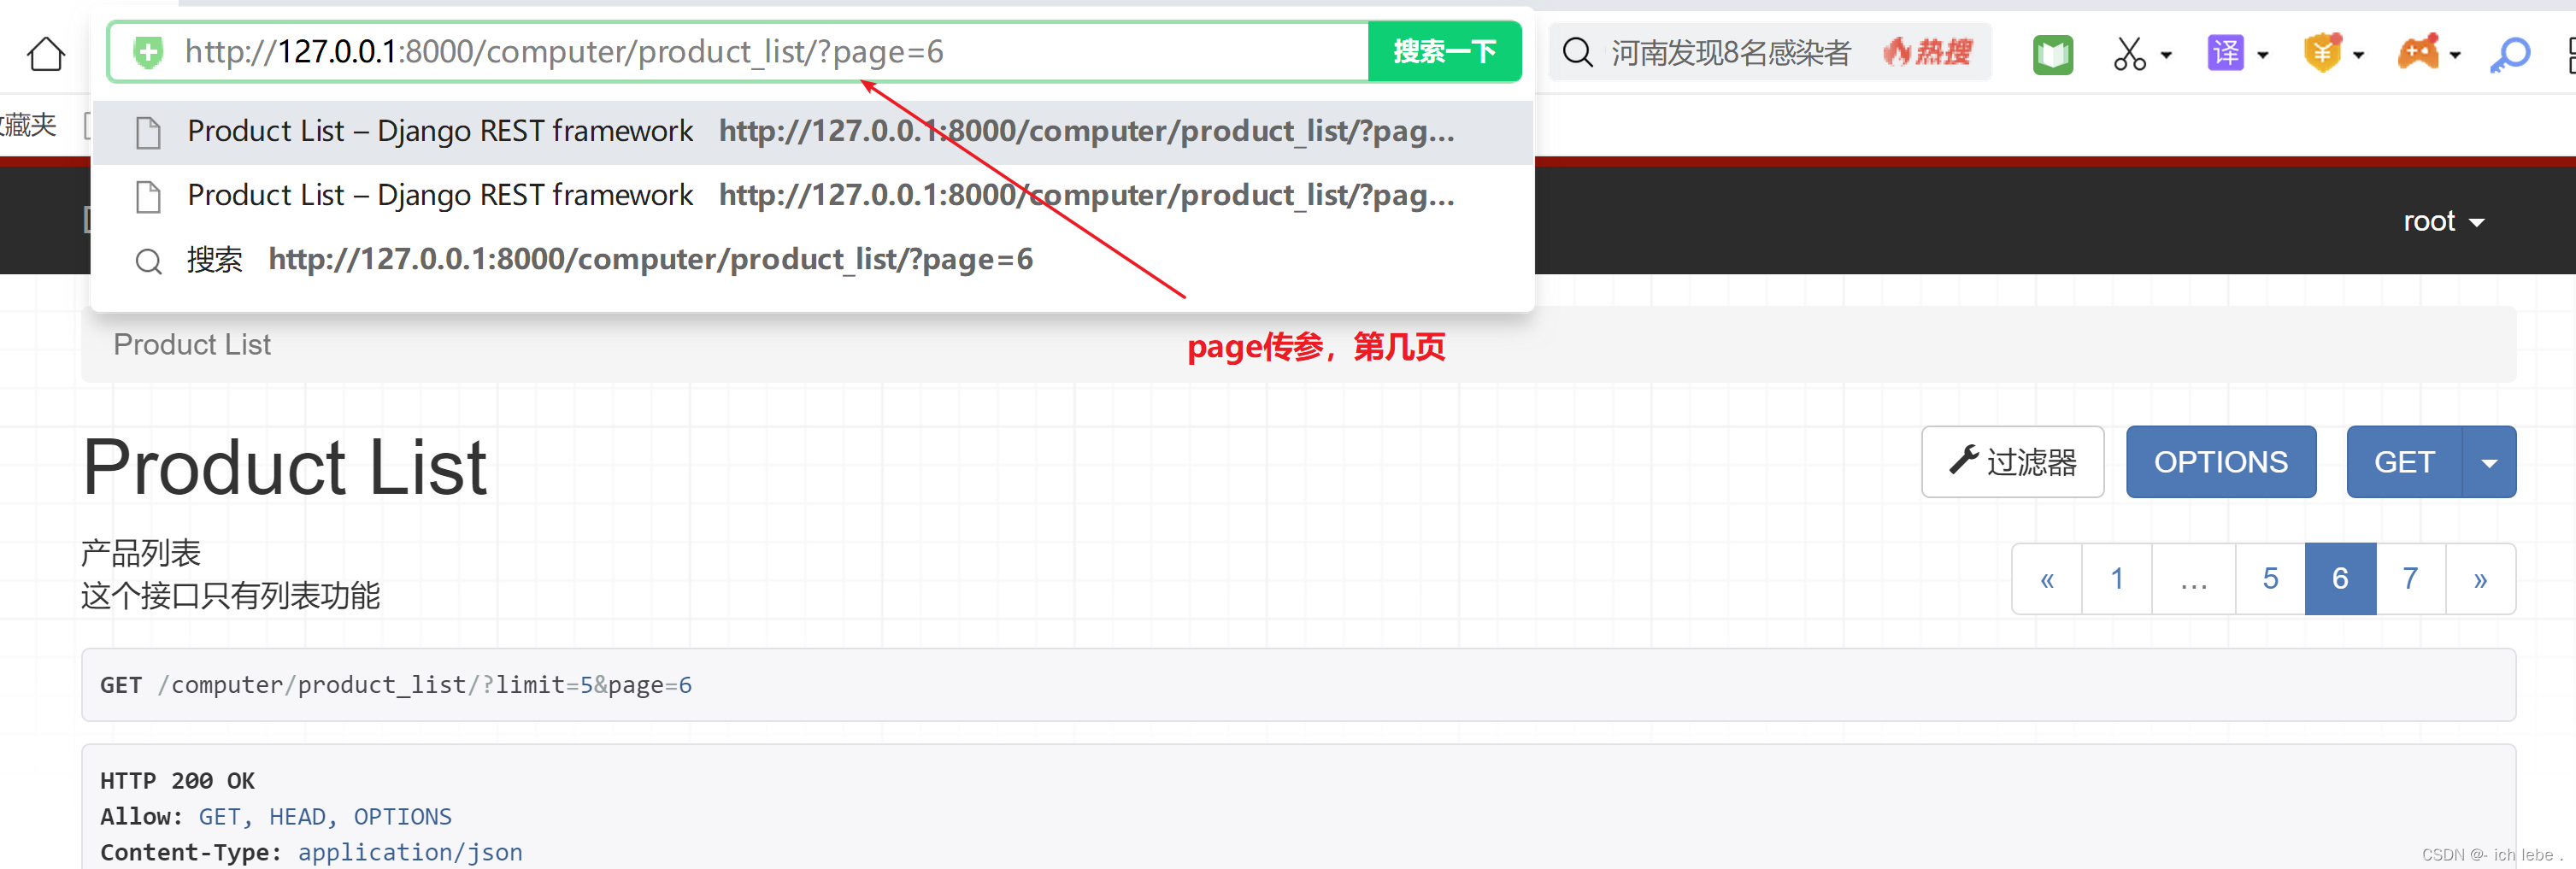Viewport: 2576px width, 869px height.
Task: Click the orange game controller icon
Action: pyautogui.click(x=2418, y=52)
